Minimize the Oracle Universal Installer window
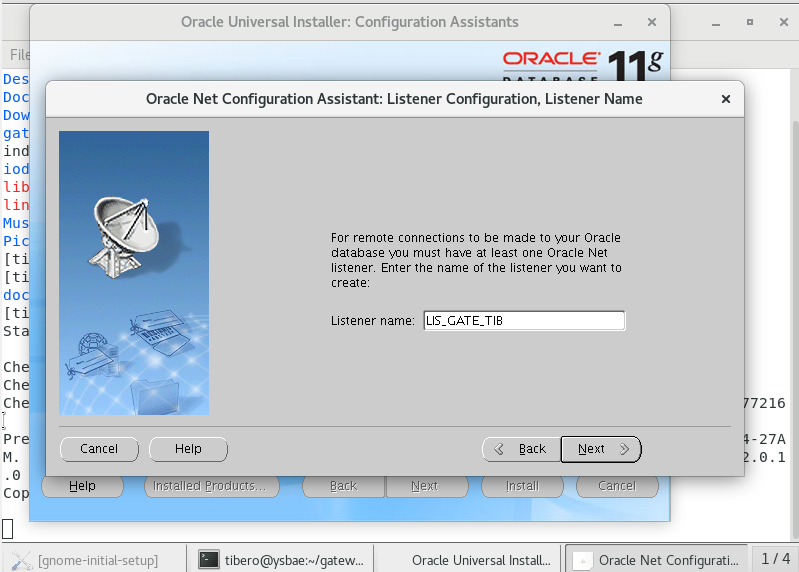Image resolution: width=799 pixels, height=572 pixels. [x=618, y=22]
